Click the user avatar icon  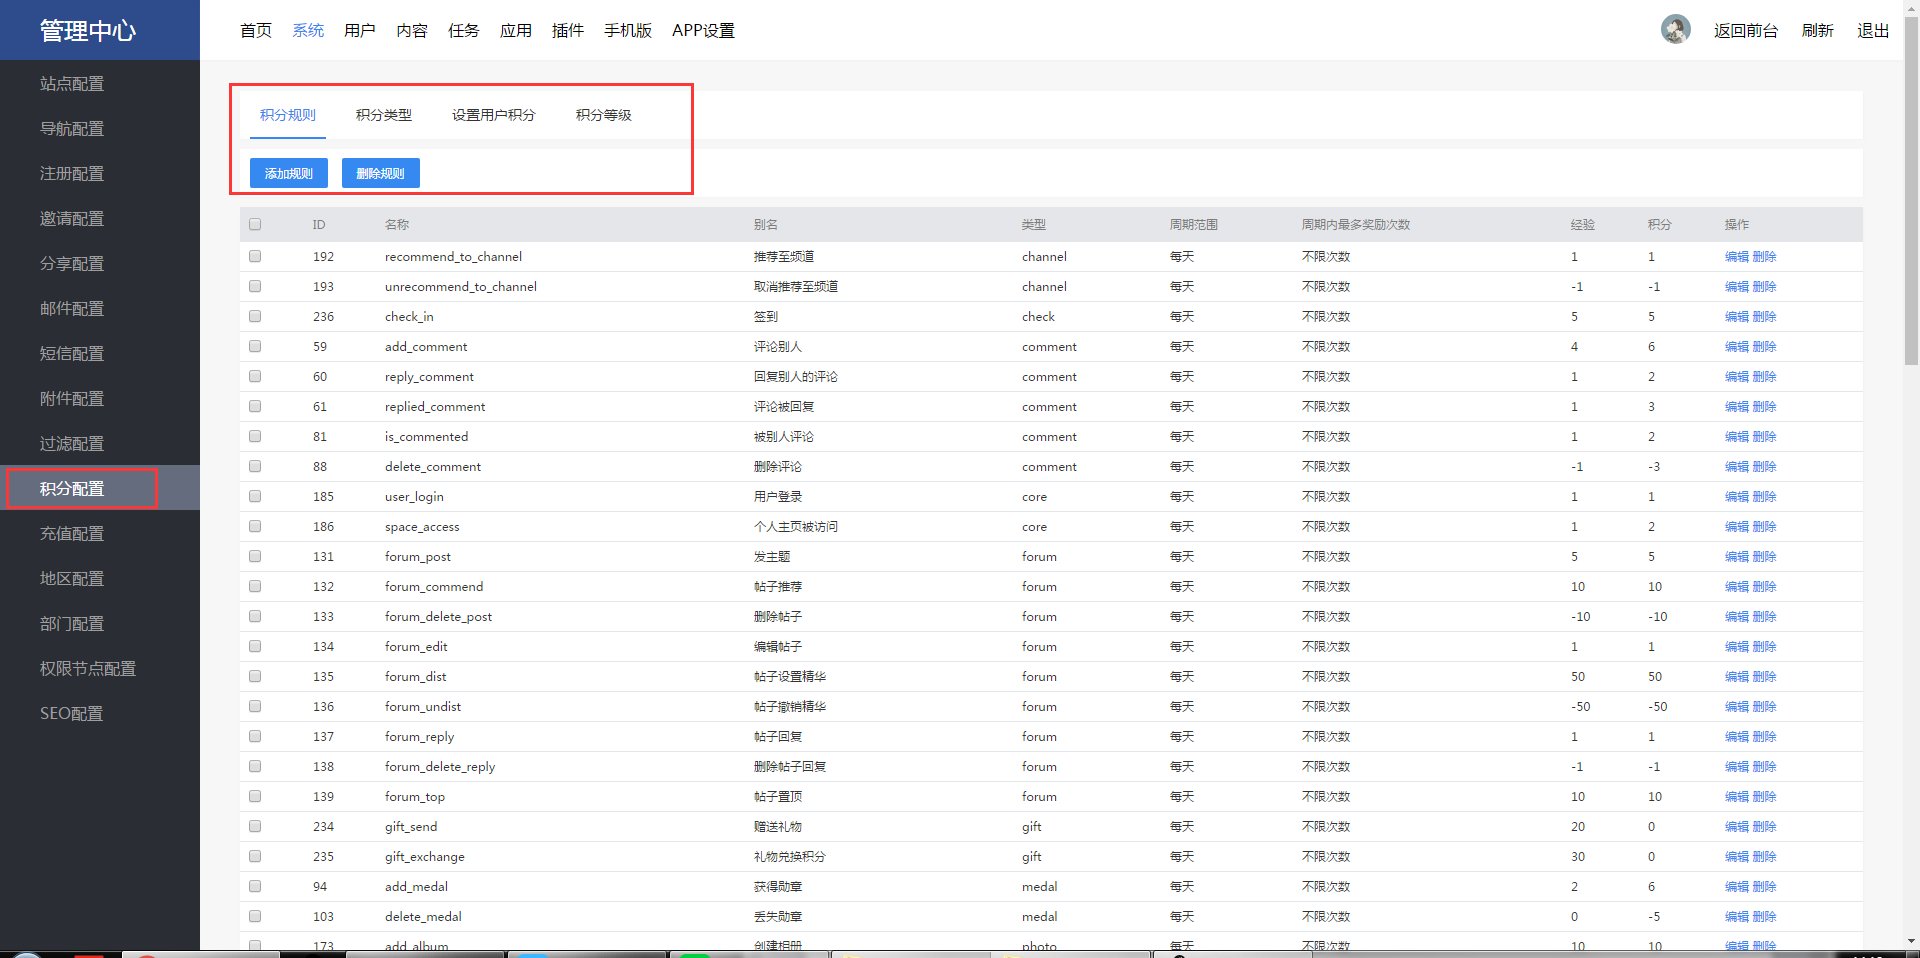tap(1675, 29)
